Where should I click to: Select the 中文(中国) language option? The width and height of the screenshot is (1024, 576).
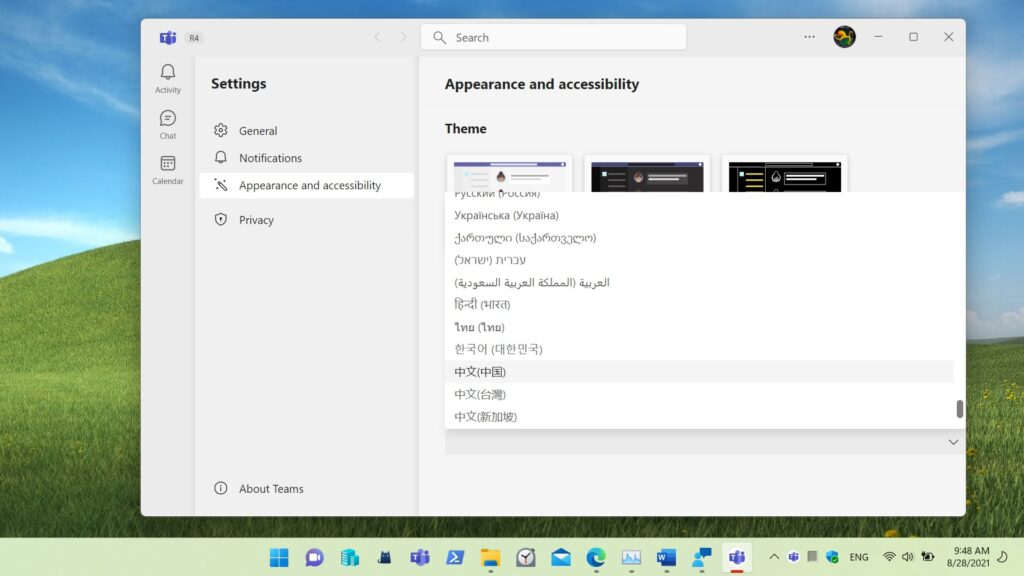point(480,372)
